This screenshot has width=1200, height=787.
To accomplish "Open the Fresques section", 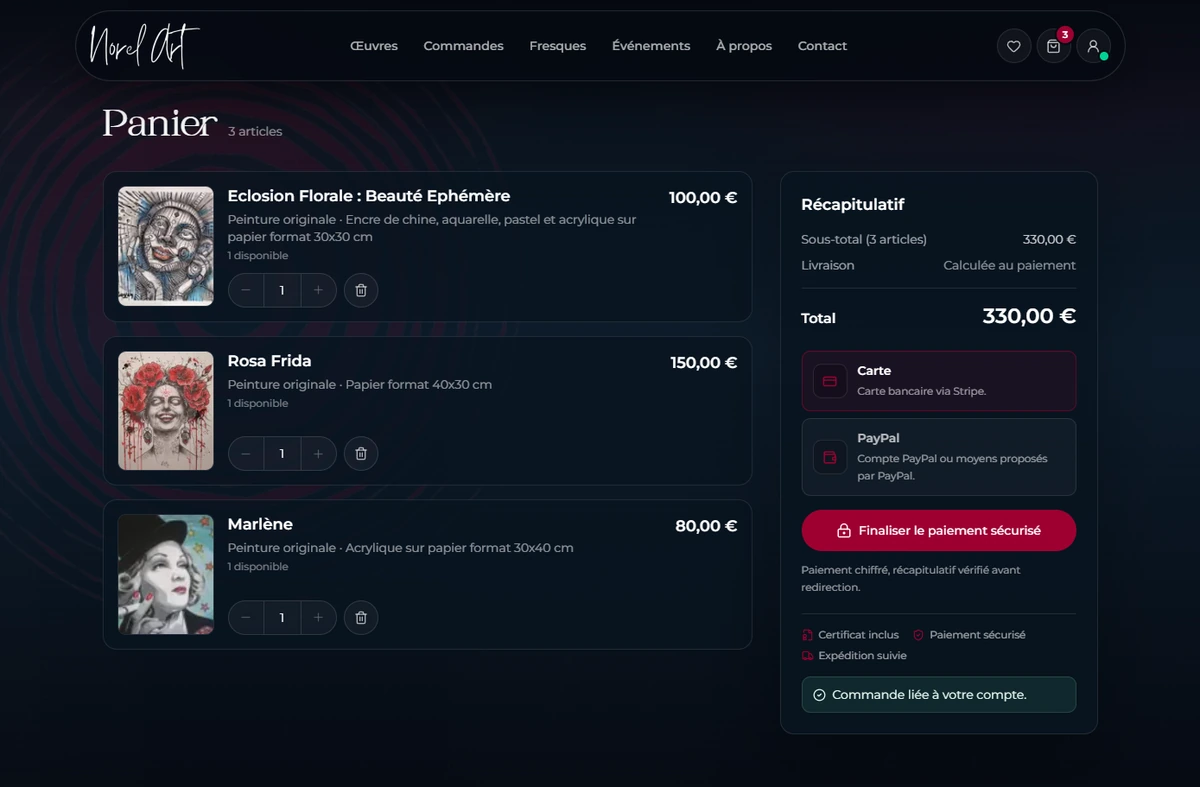I will [x=557, y=46].
